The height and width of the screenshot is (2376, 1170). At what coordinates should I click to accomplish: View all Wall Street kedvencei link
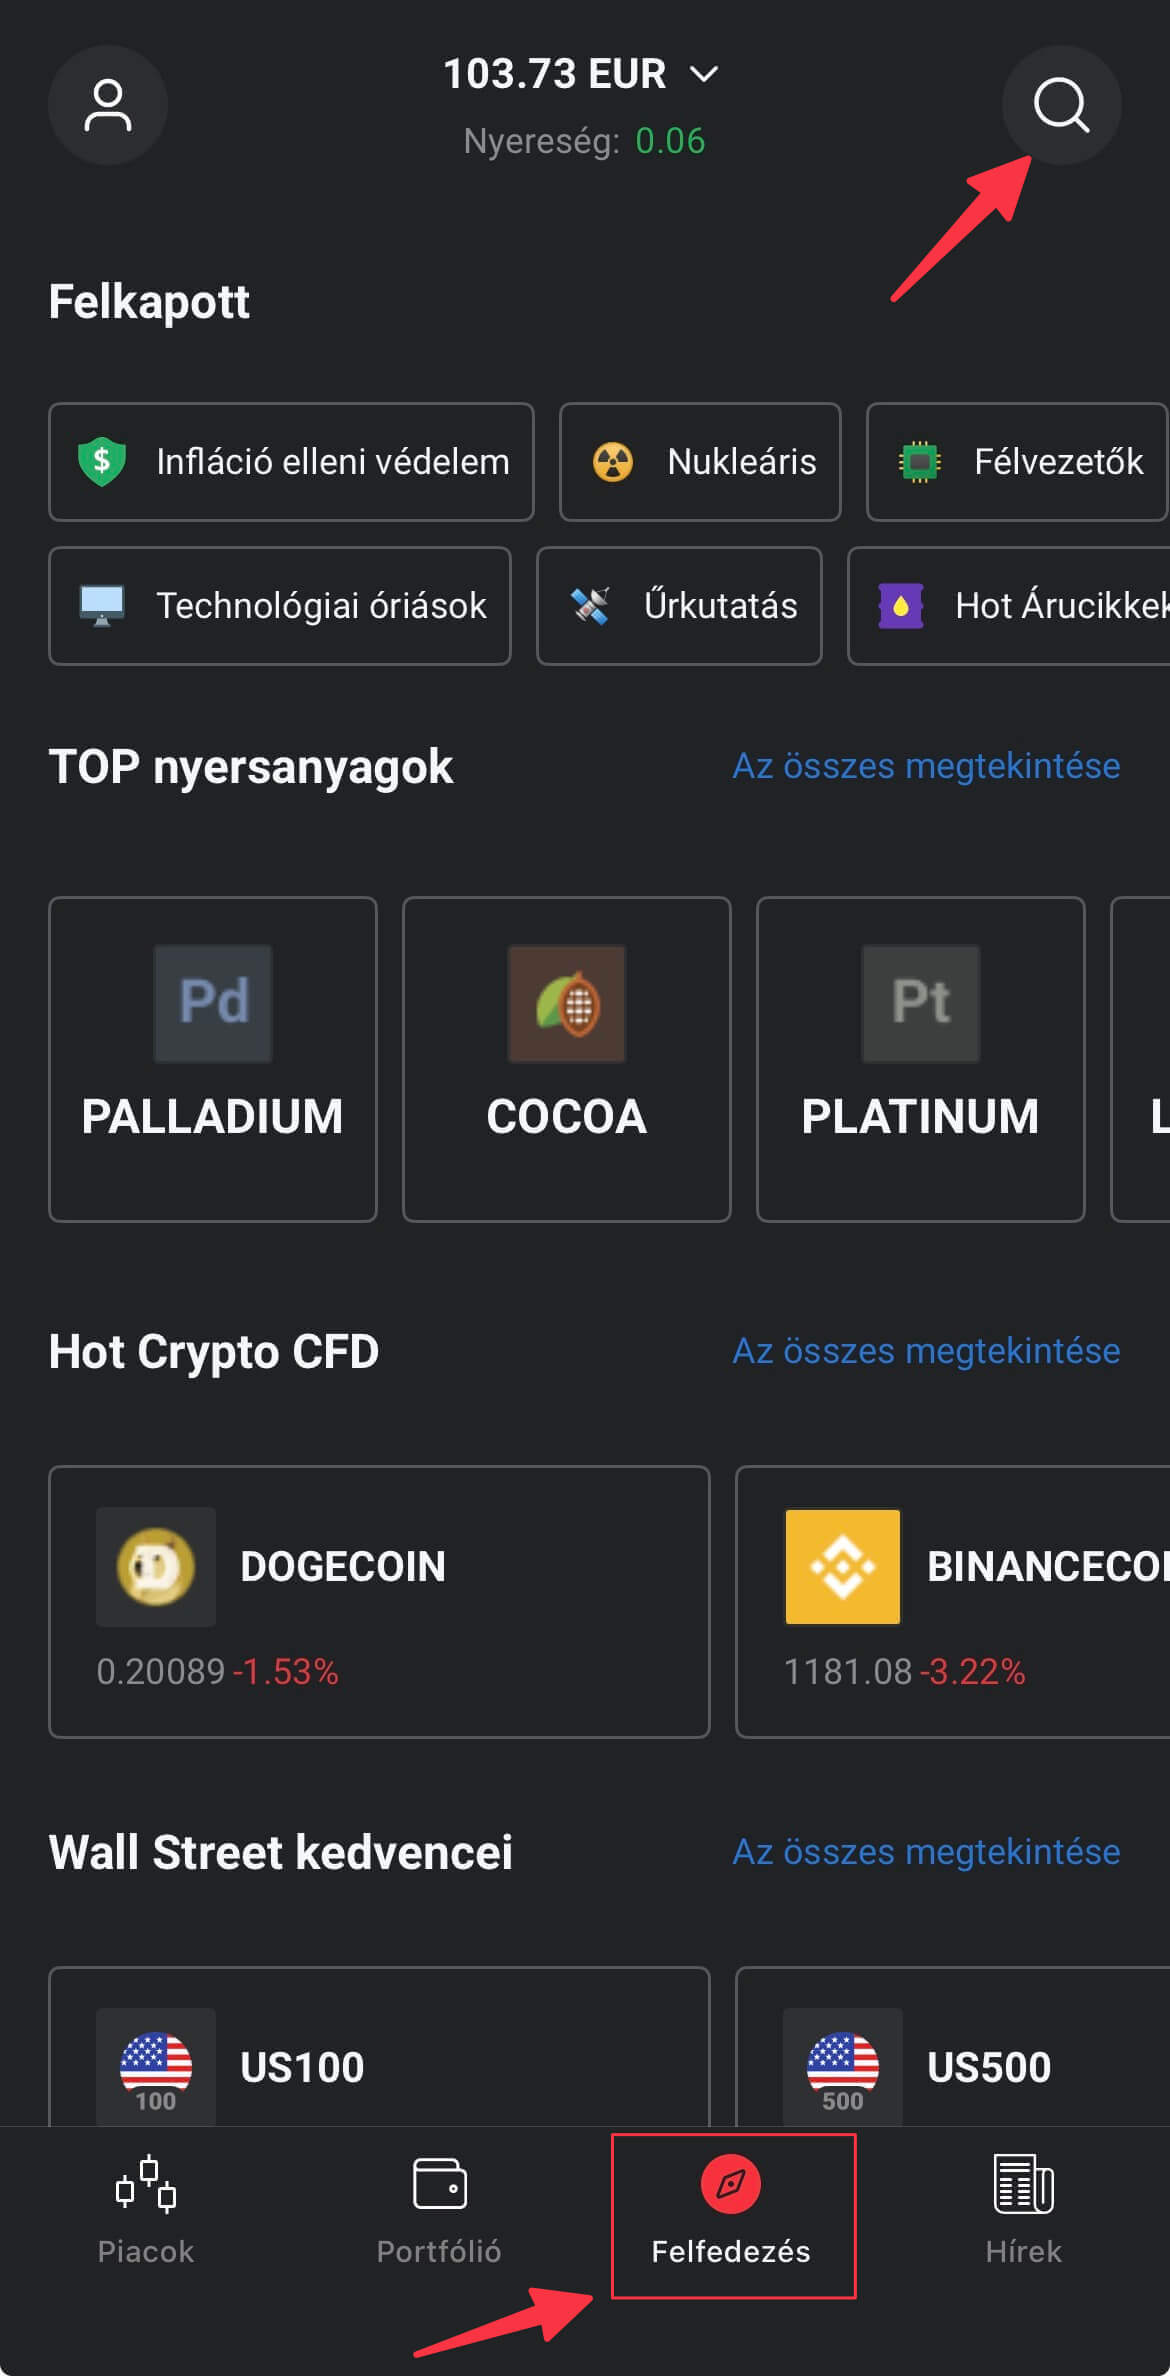[x=926, y=1852]
